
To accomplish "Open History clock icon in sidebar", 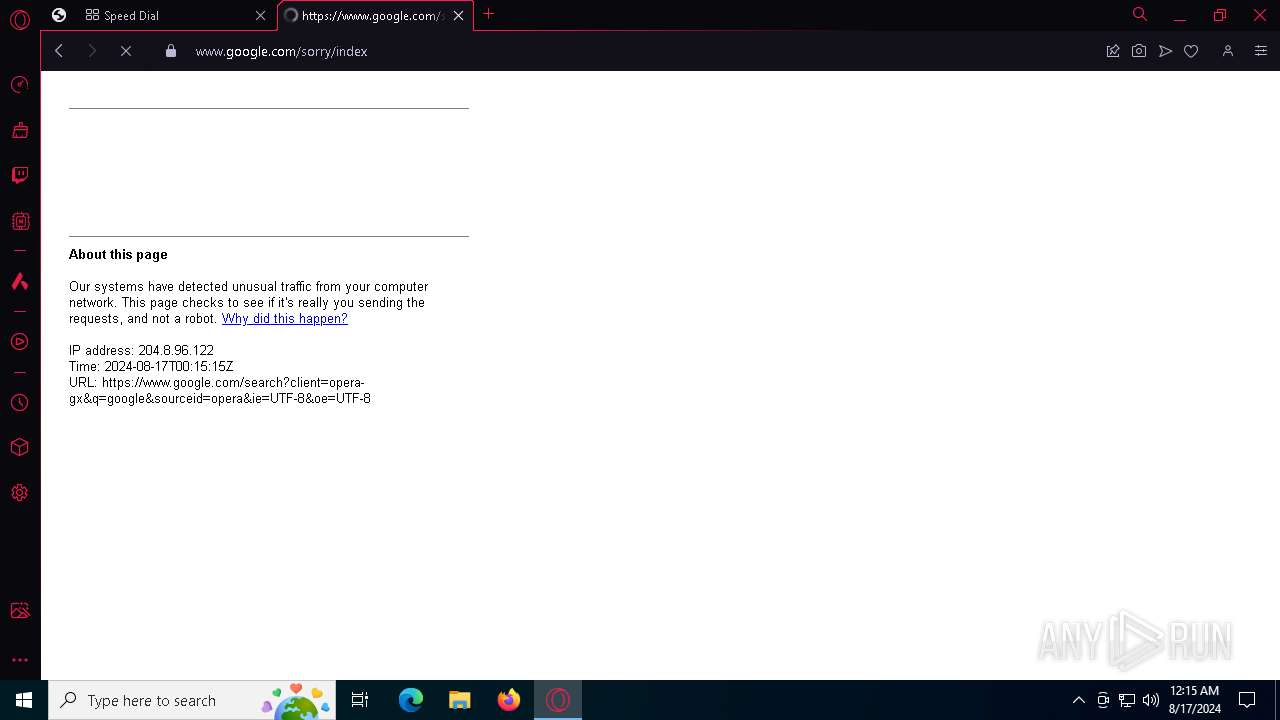I will tap(19, 402).
